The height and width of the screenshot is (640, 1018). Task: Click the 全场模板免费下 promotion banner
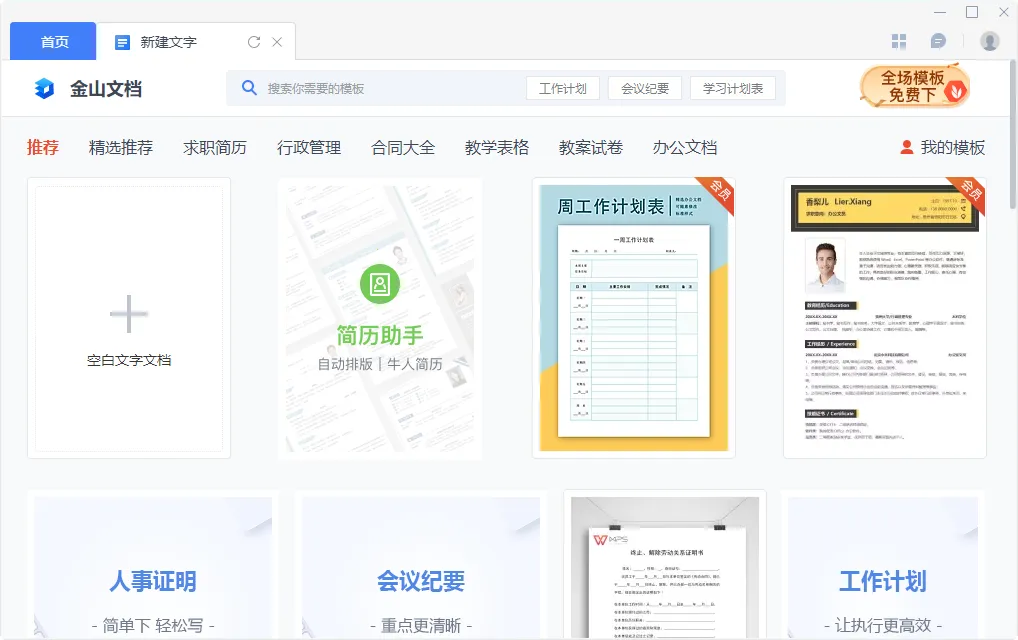tap(914, 86)
